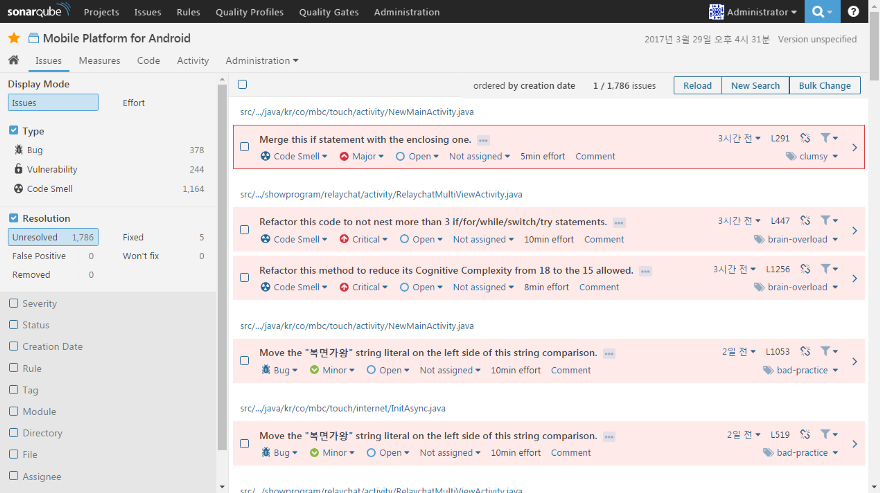Click the SonarQube logo
The width and height of the screenshot is (880, 493).
tap(39, 11)
